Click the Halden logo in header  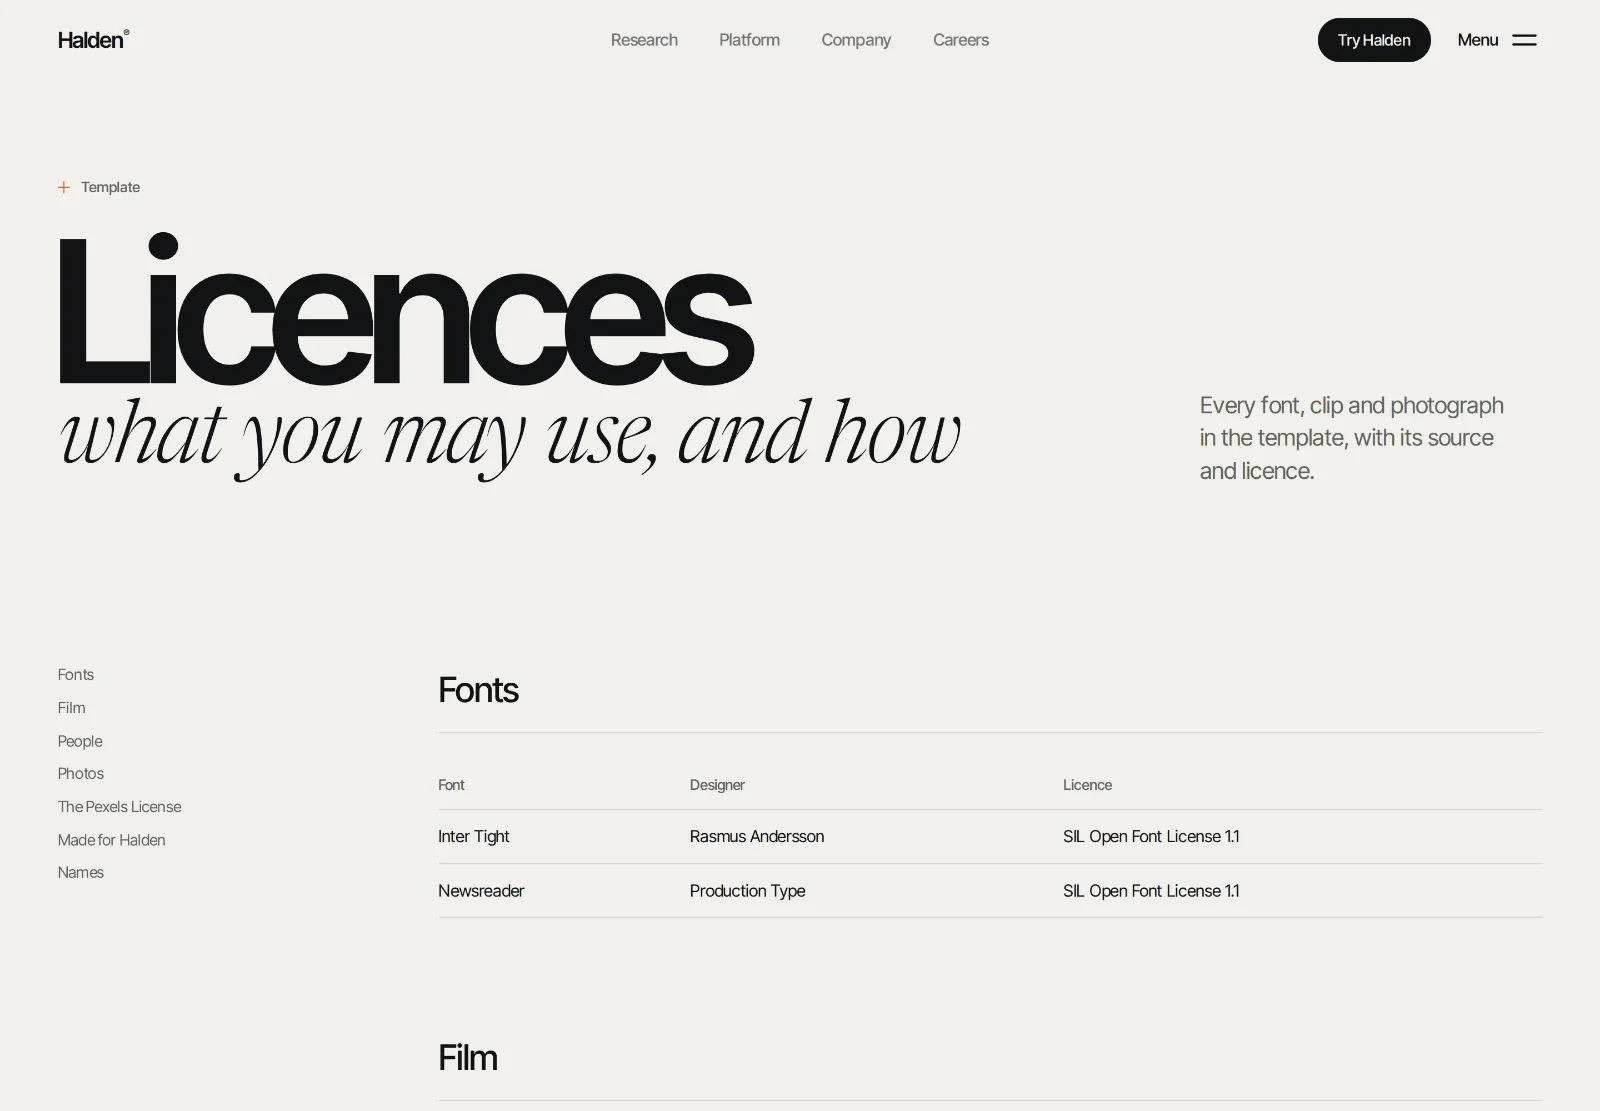click(x=93, y=40)
